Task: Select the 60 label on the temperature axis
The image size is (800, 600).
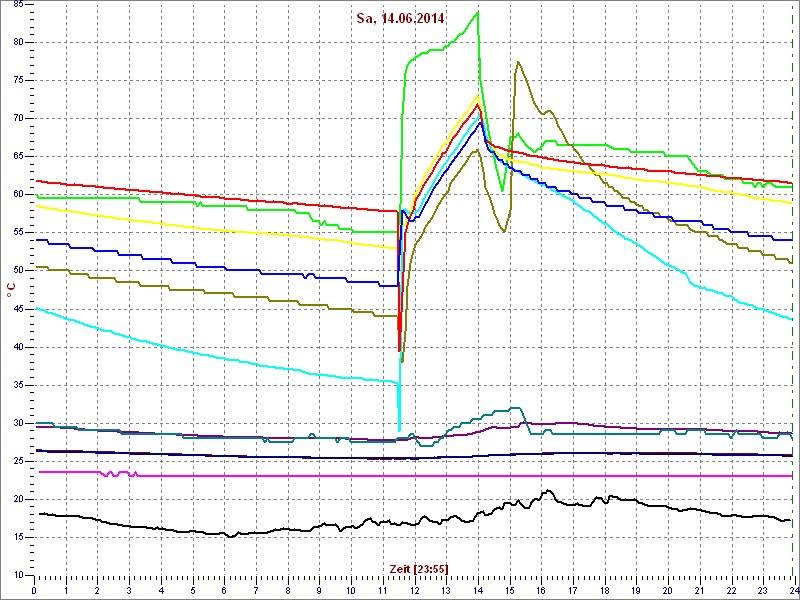Action: [19, 194]
